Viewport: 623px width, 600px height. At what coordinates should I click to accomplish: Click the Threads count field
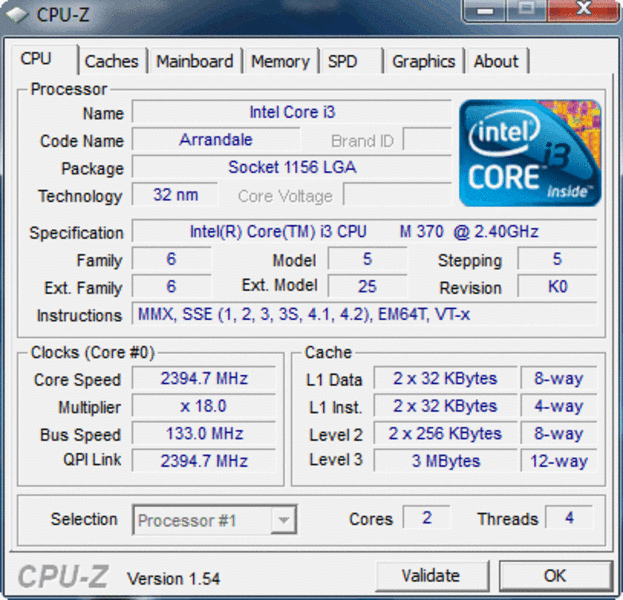coord(569,517)
